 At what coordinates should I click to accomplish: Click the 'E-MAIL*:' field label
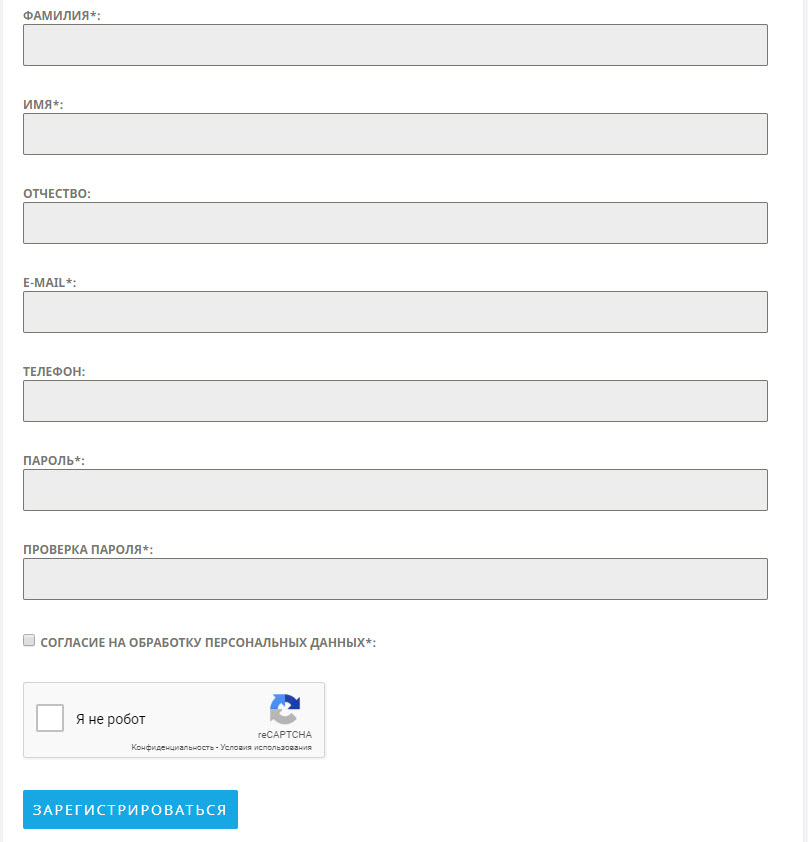pos(49,282)
